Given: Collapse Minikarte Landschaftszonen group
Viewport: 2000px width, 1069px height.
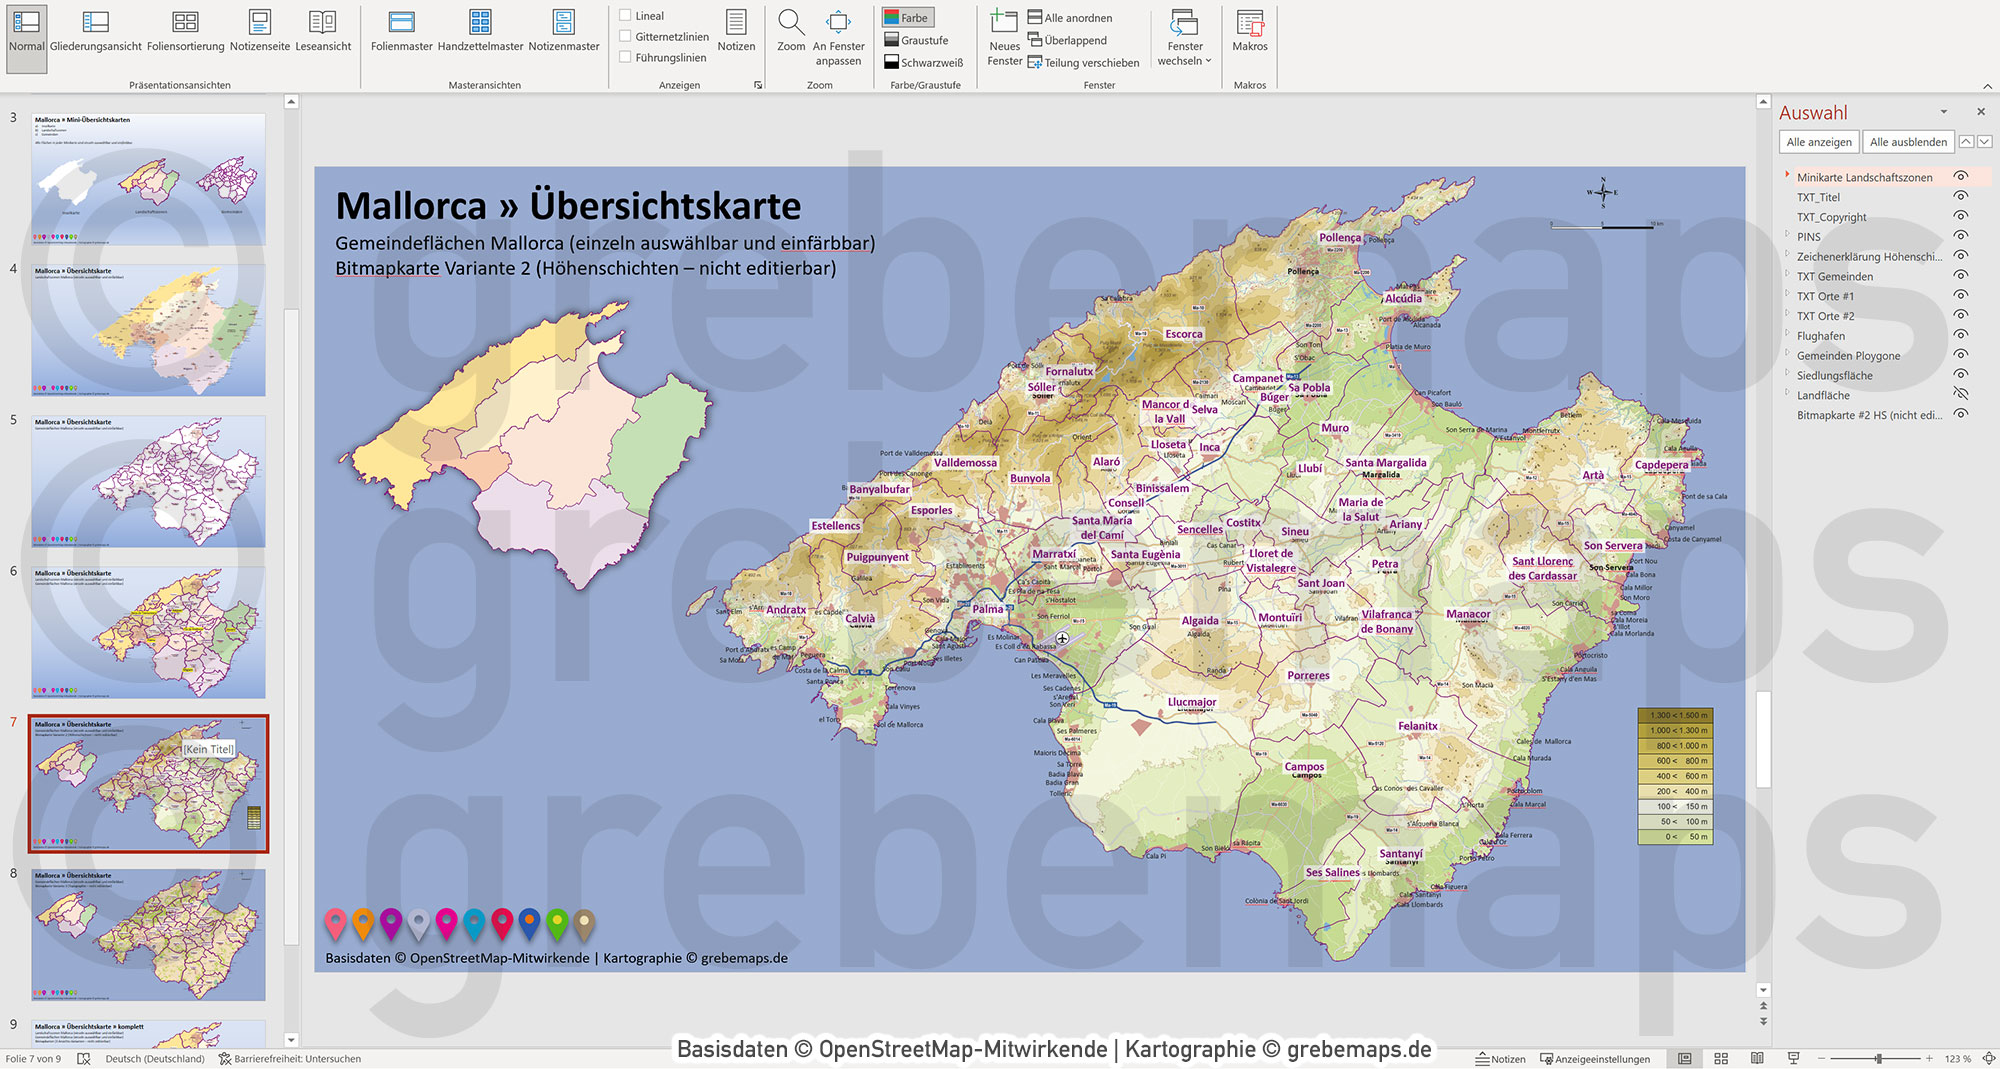Looking at the screenshot, I should pyautogui.click(x=1787, y=176).
